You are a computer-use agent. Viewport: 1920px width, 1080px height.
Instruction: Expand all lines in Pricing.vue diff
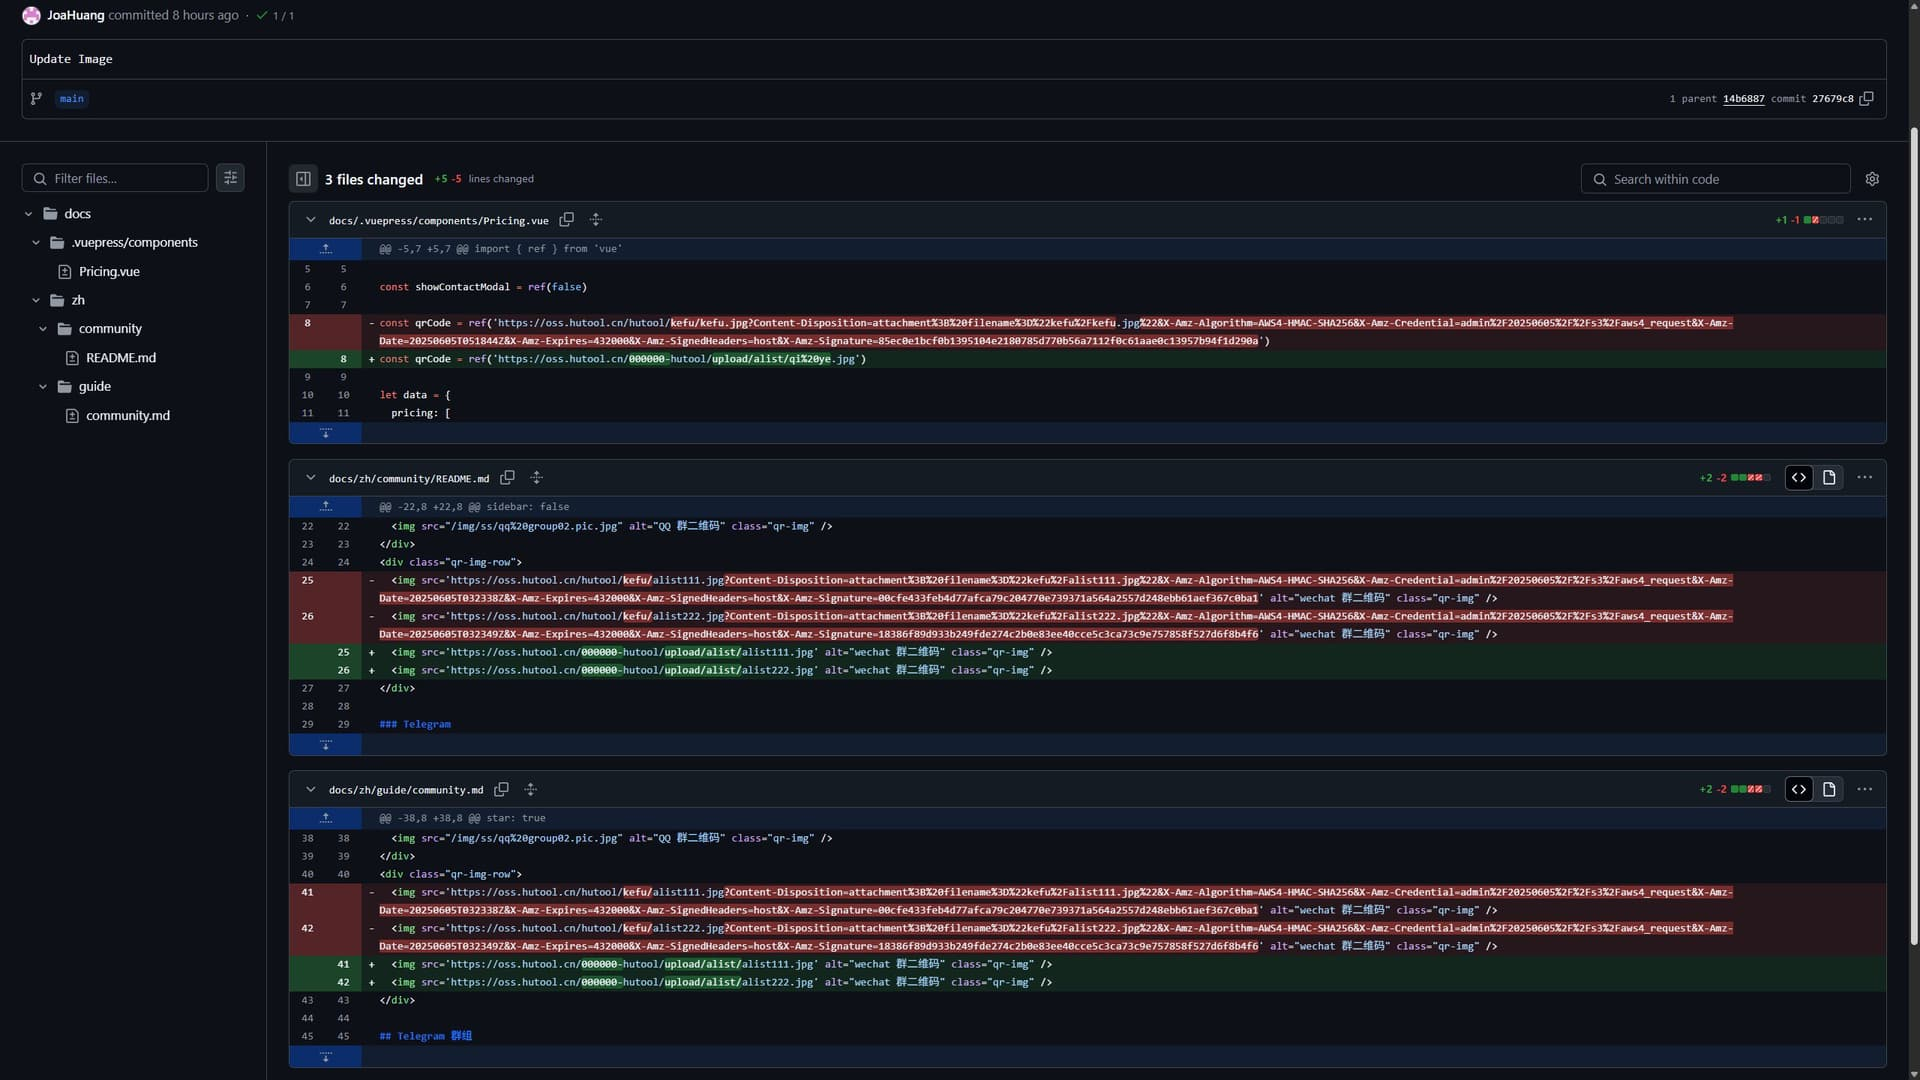pos(596,220)
